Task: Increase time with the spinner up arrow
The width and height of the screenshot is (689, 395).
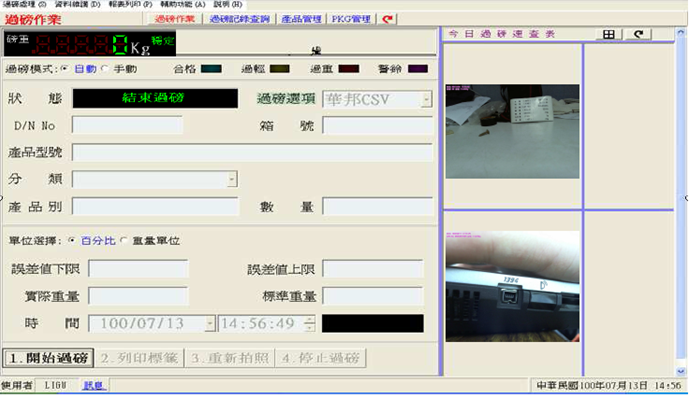Action: click(309, 320)
